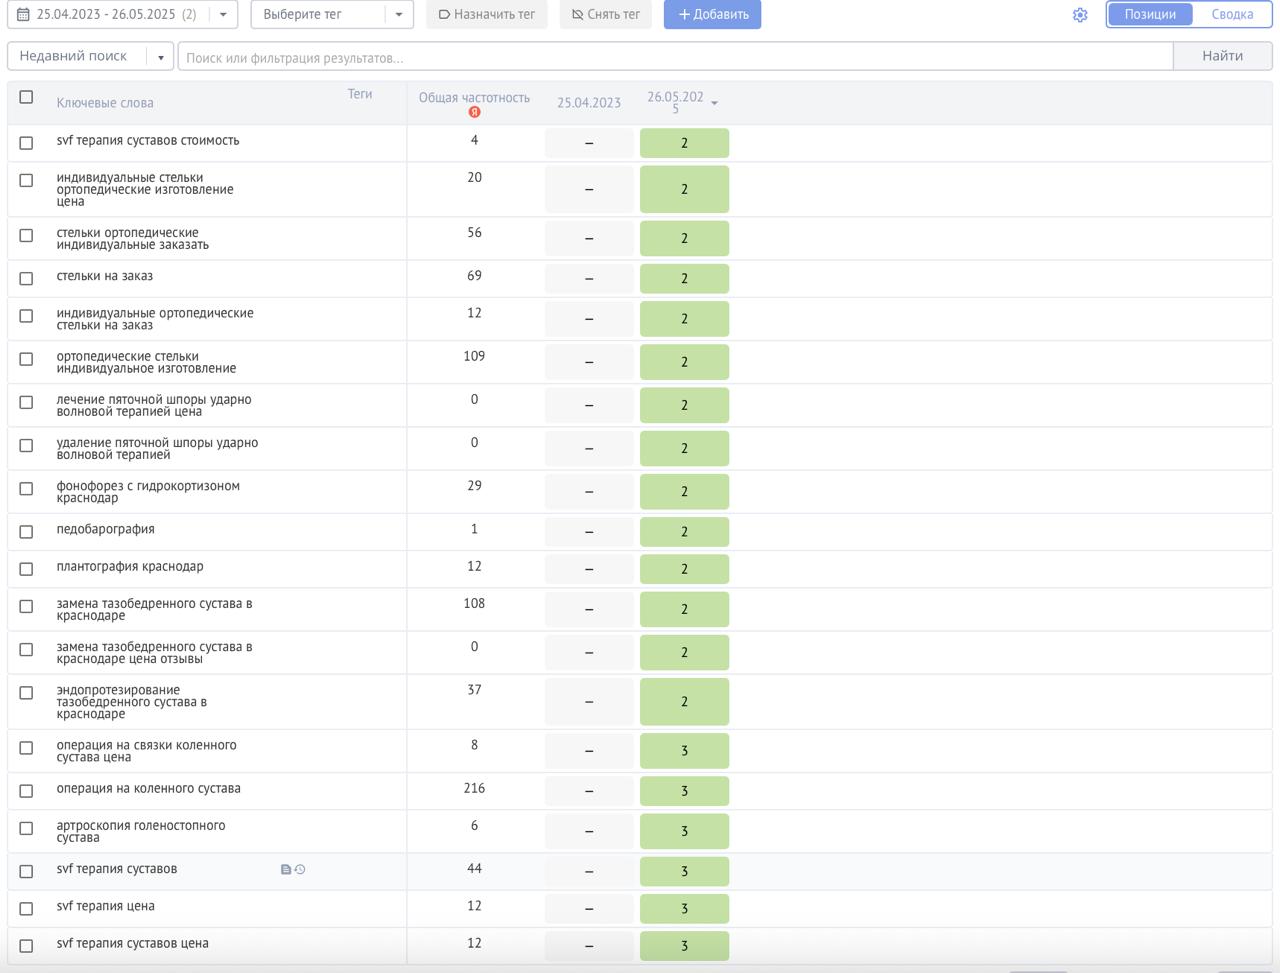Click the calendar icon in date range

pos(23,15)
